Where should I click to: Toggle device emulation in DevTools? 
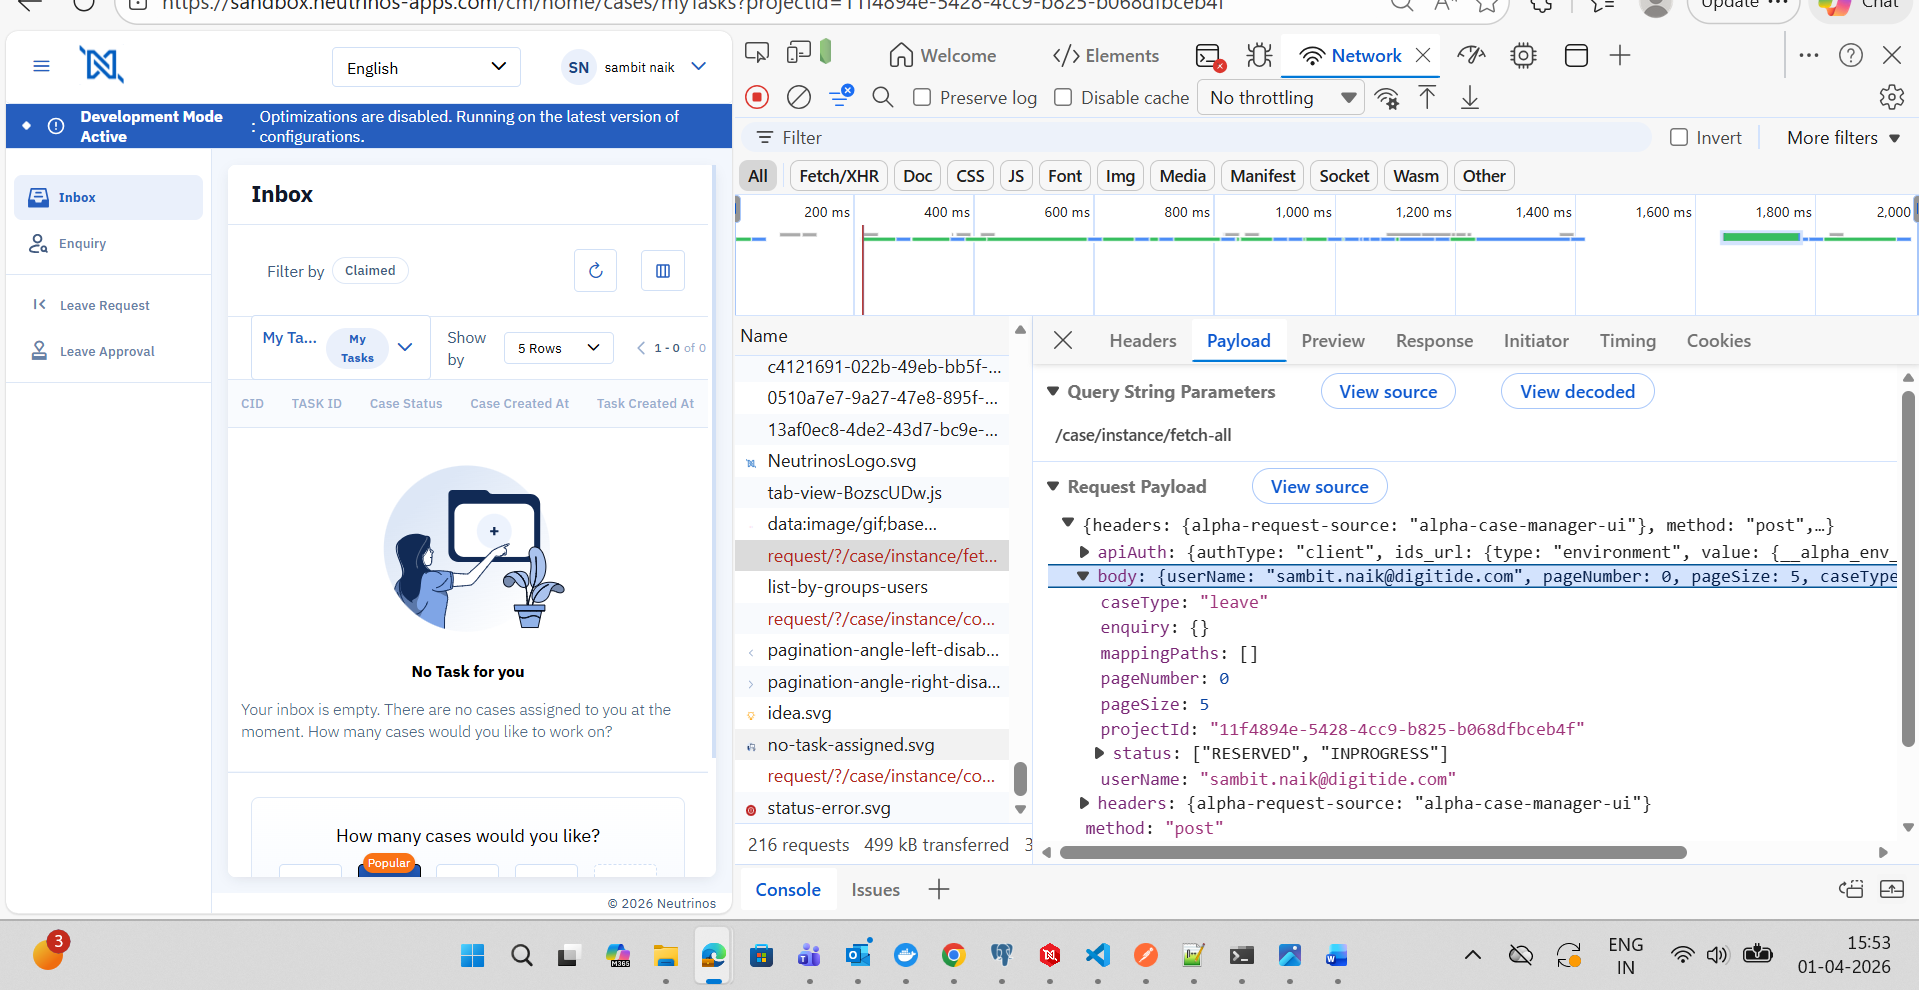click(x=799, y=53)
